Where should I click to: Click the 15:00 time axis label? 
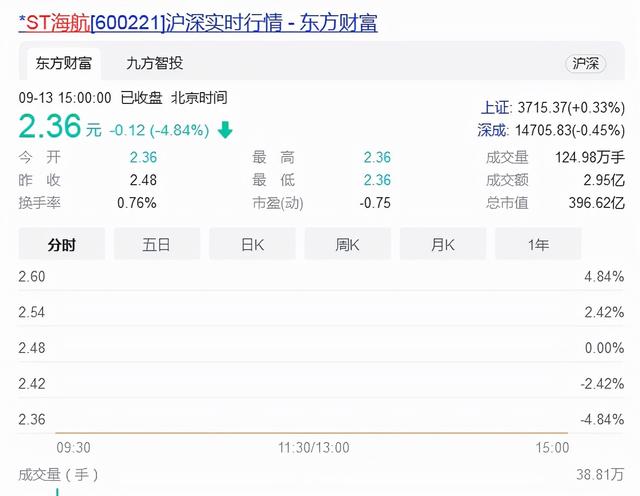[x=552, y=448]
